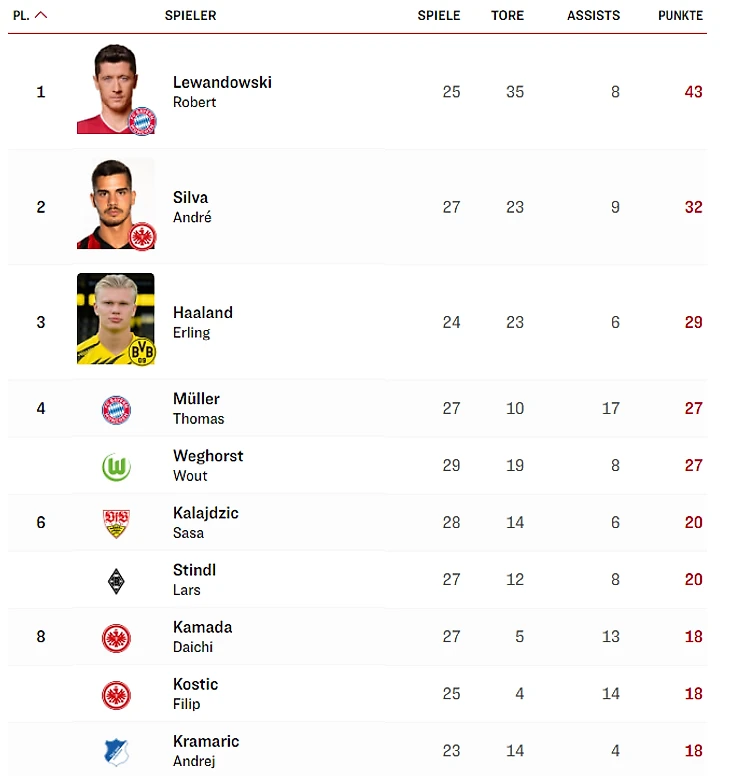Open Thomas Müller's player profile link

(x=198, y=408)
